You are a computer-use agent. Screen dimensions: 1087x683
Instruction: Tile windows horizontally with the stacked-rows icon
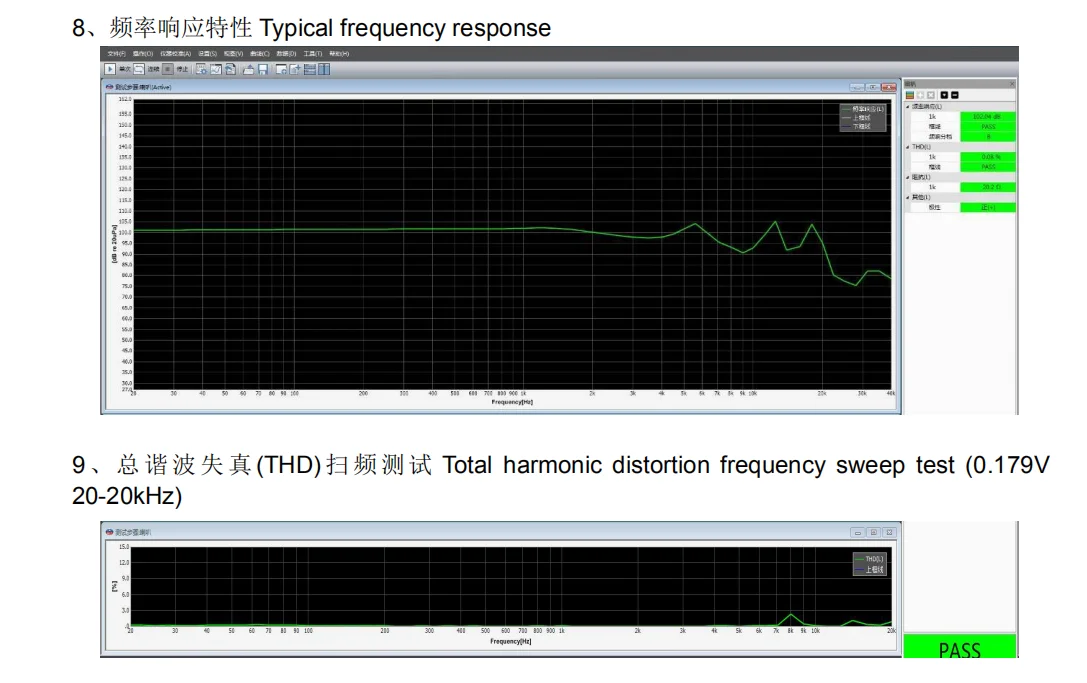310,69
